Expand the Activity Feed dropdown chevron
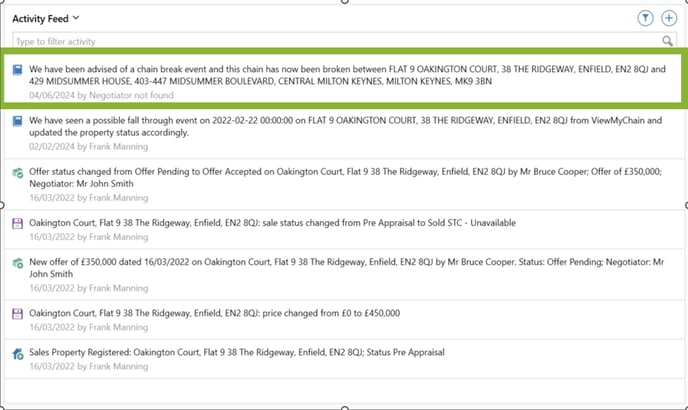 [76, 18]
